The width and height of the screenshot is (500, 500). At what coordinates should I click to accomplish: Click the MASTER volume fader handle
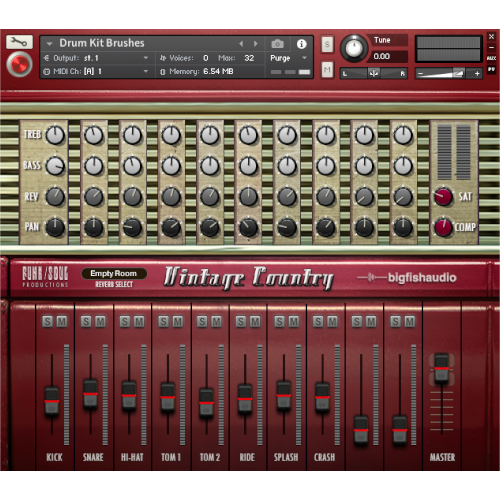click(x=442, y=368)
